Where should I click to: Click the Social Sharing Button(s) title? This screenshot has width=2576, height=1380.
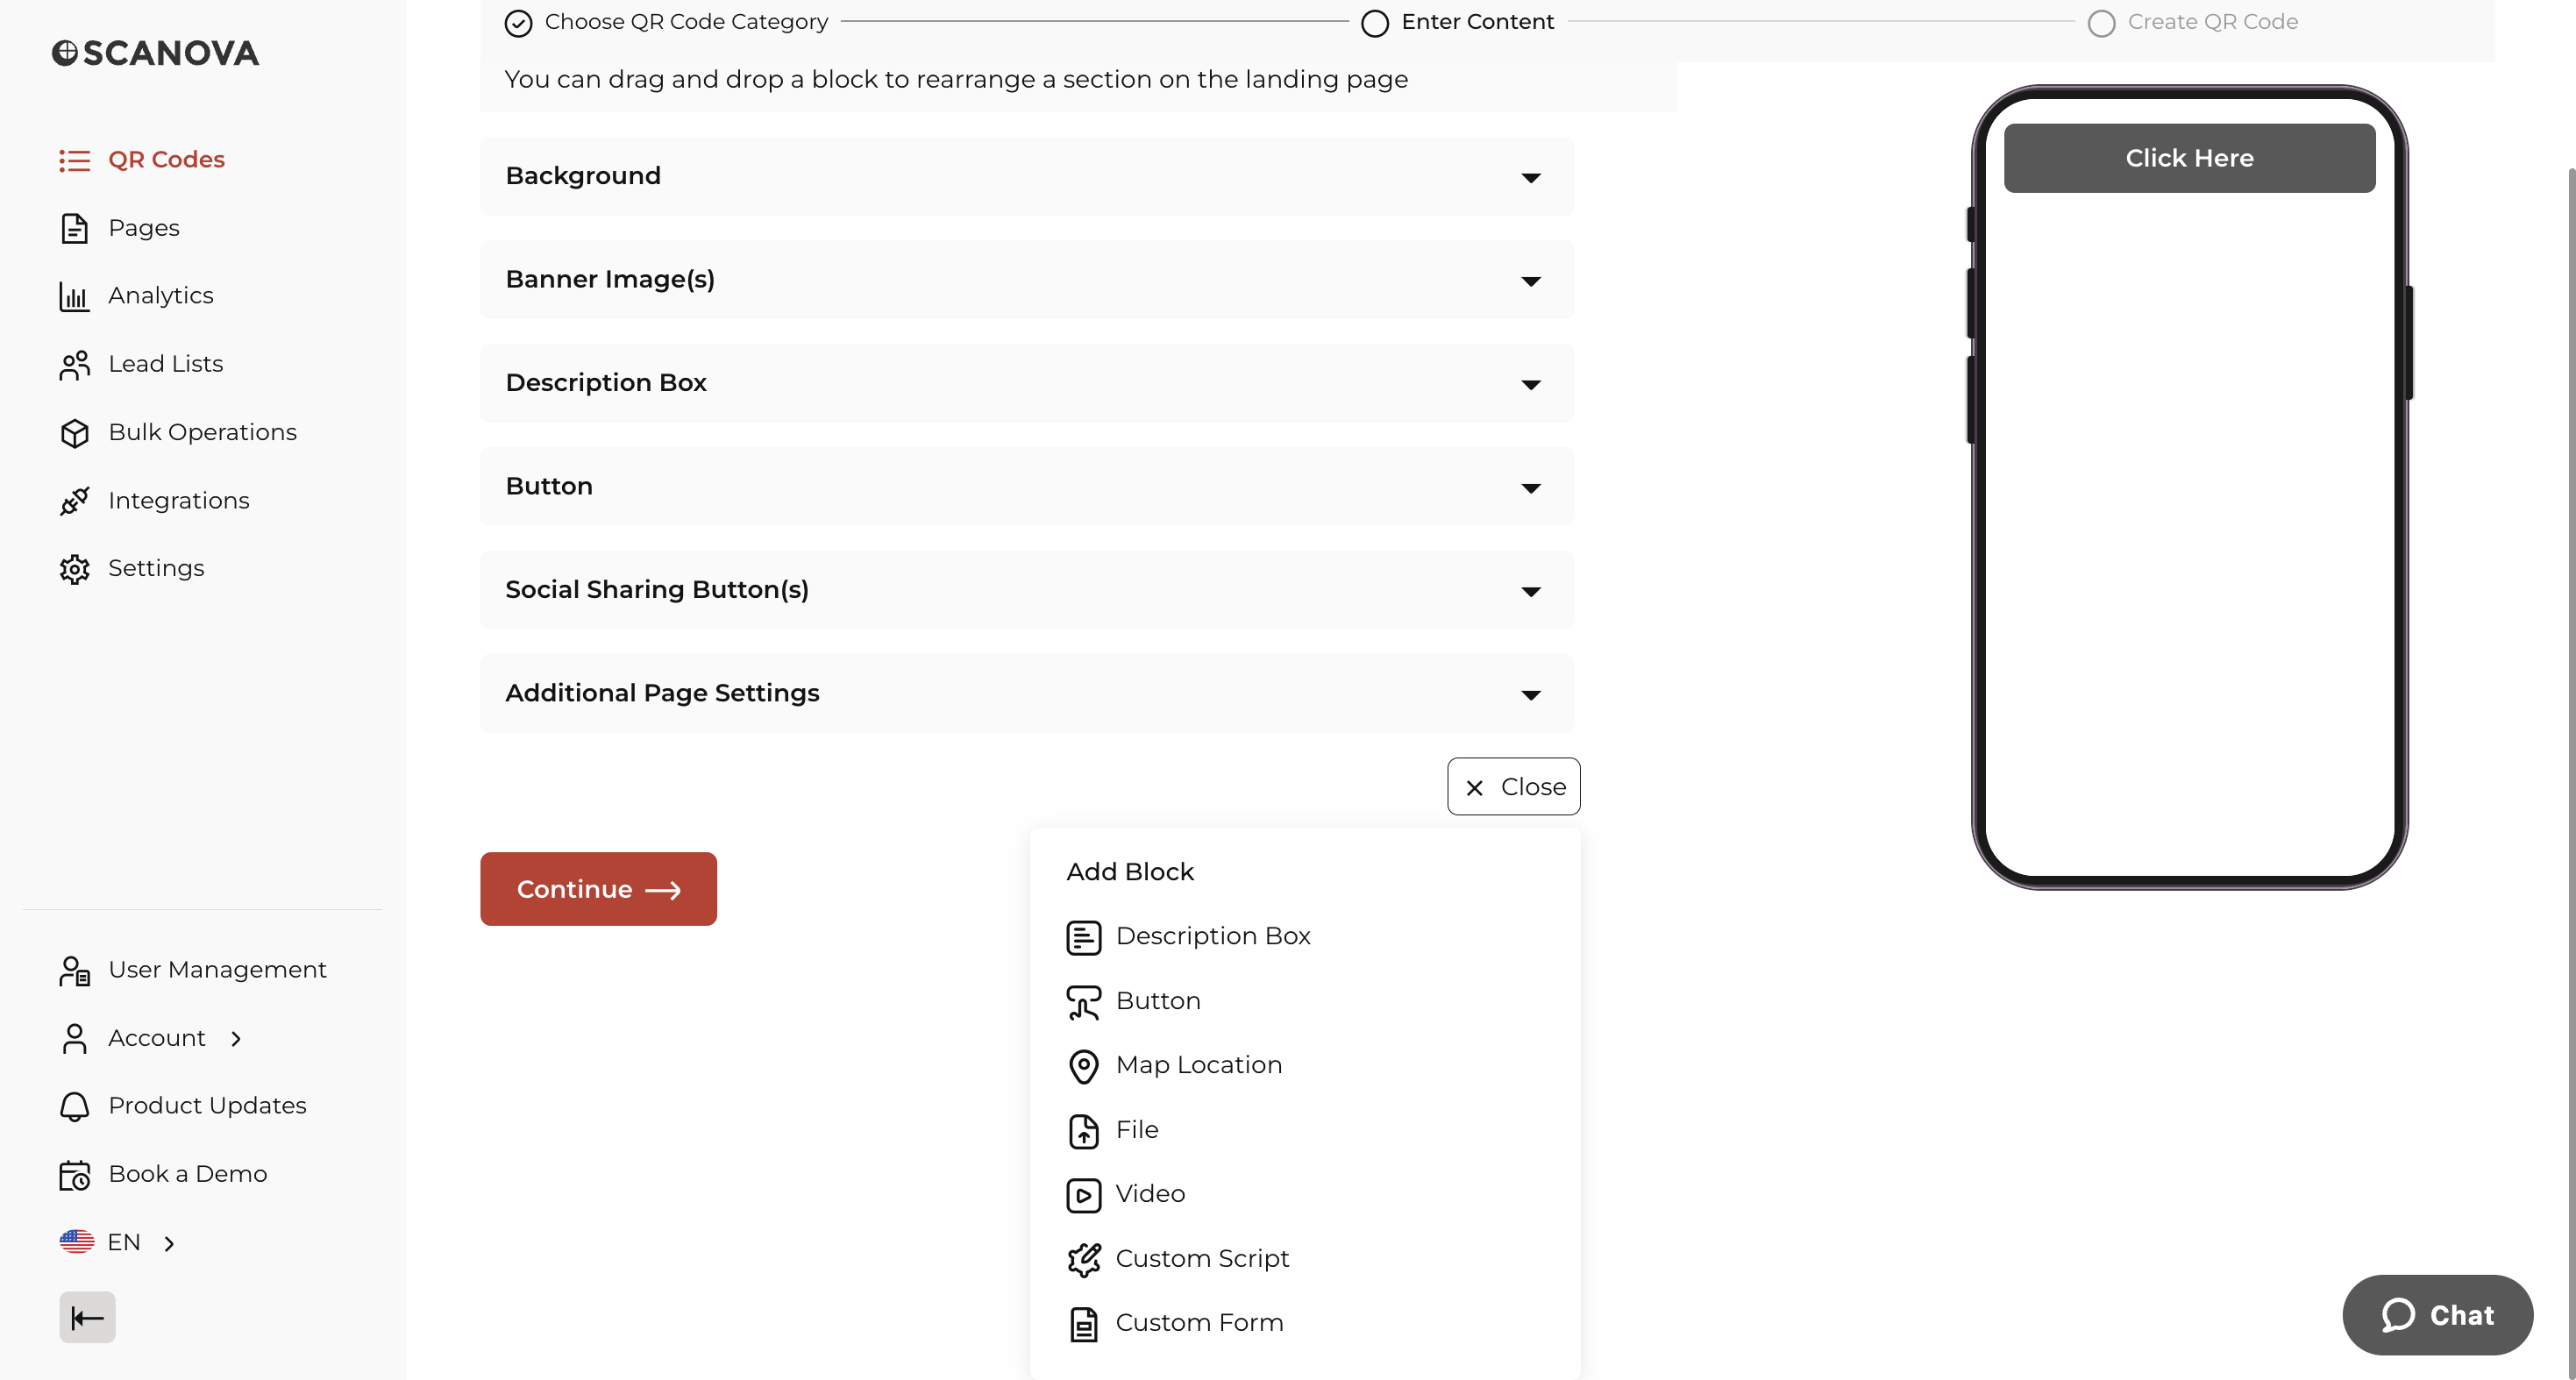coord(657,589)
